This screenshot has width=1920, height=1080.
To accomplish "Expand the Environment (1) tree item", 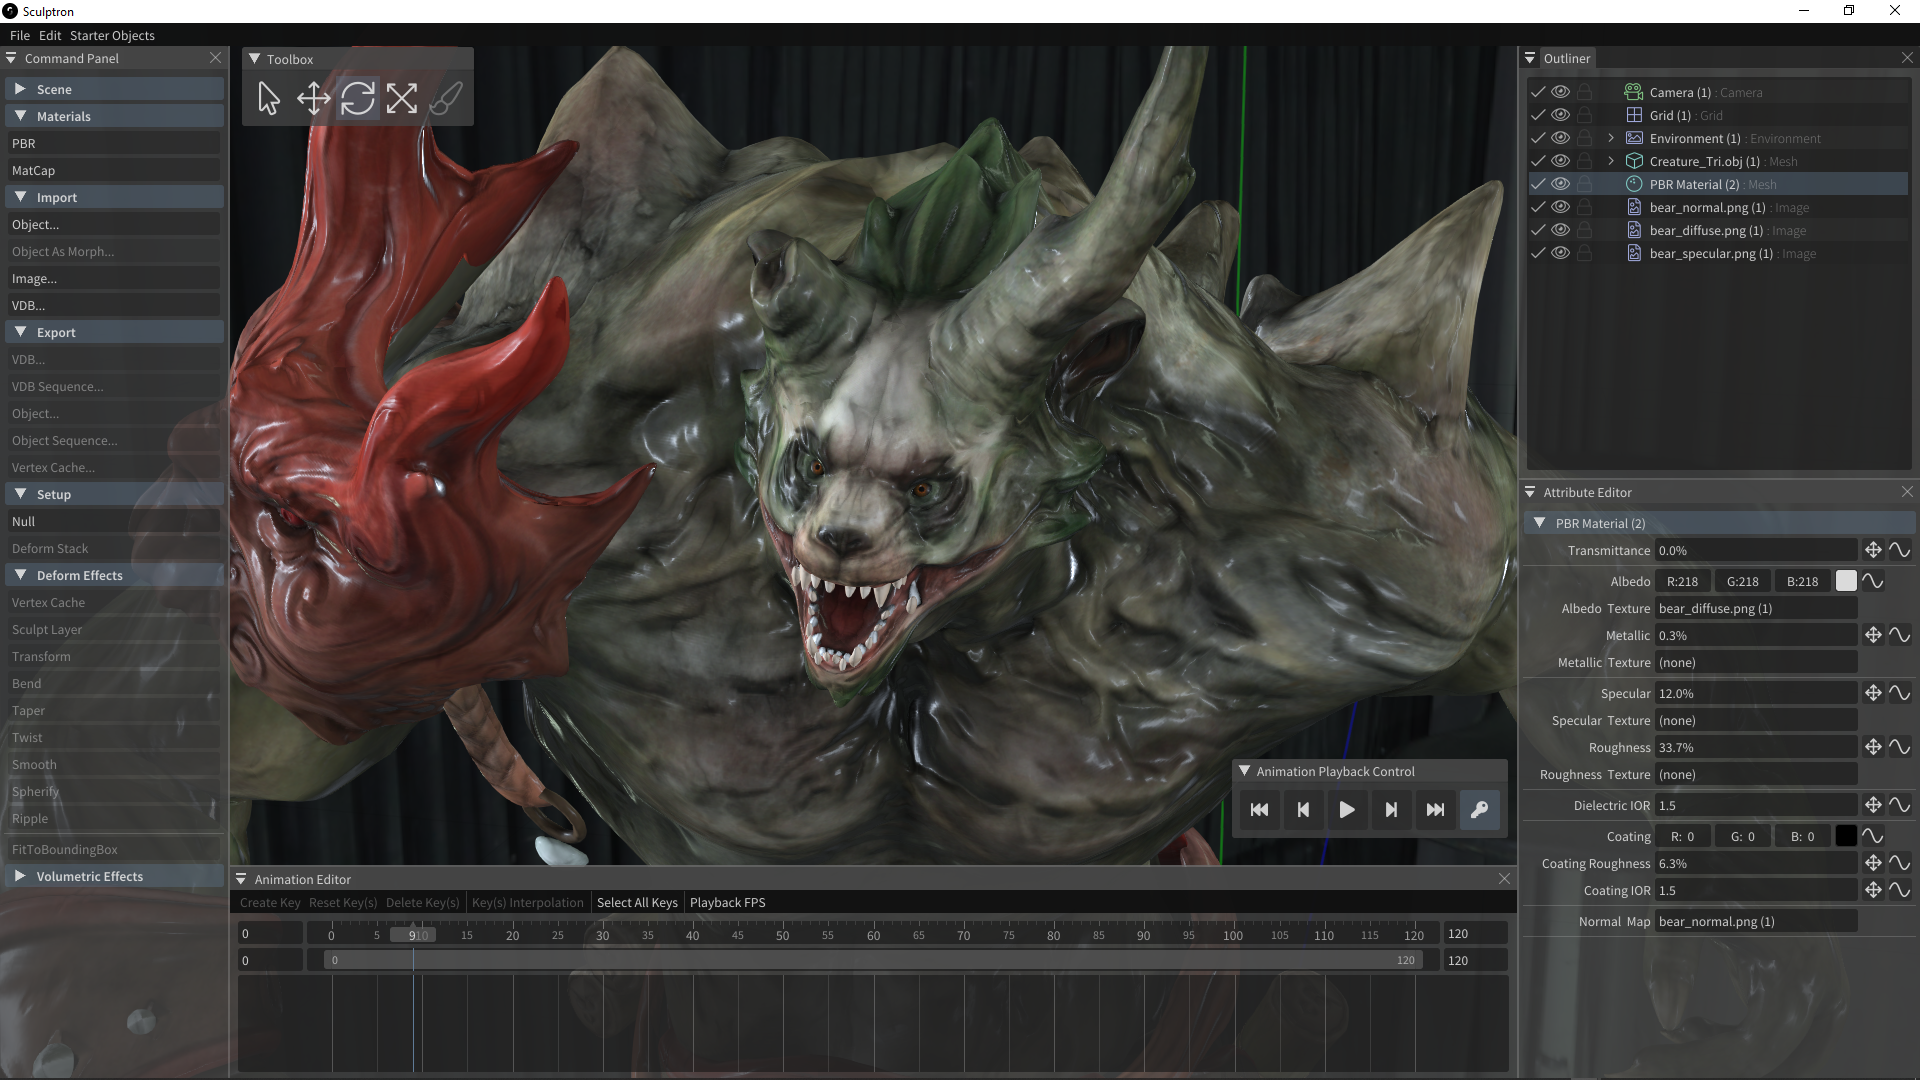I will pos(1610,138).
